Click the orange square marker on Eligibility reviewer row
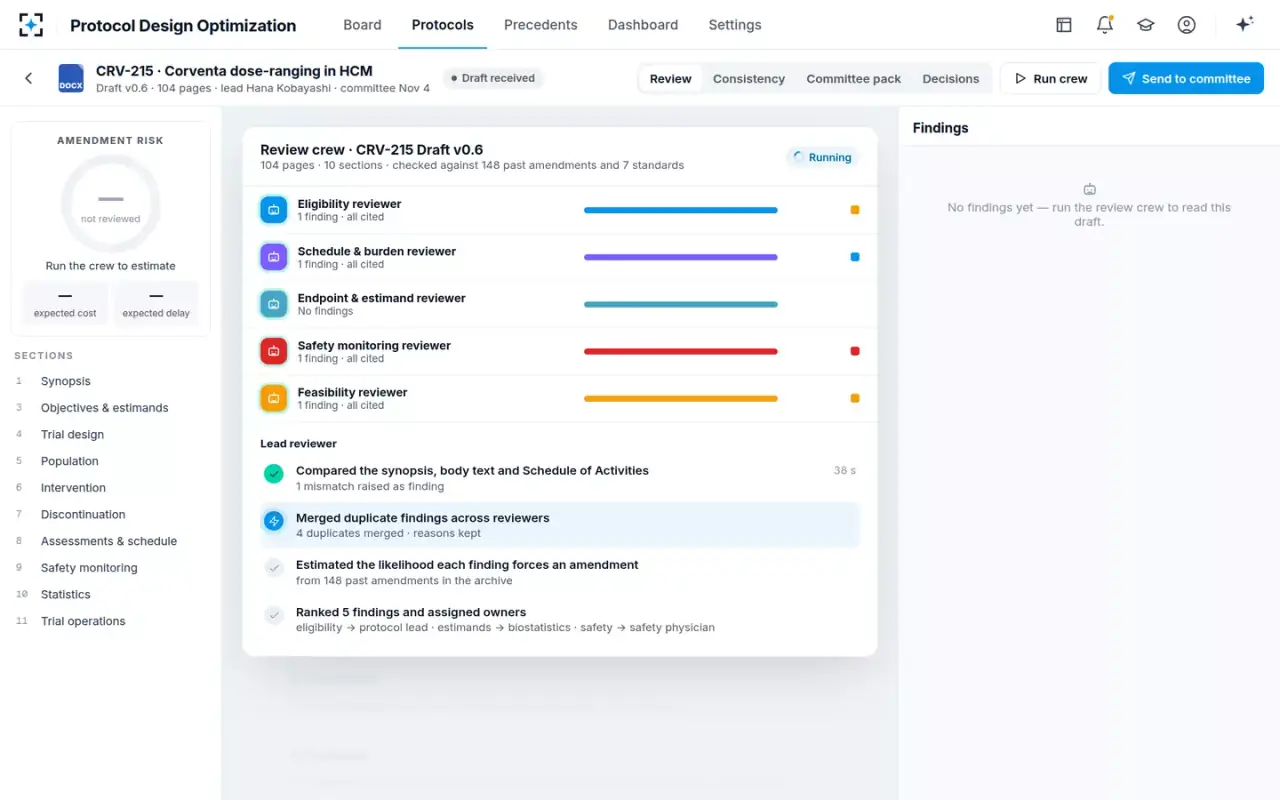 pos(855,210)
